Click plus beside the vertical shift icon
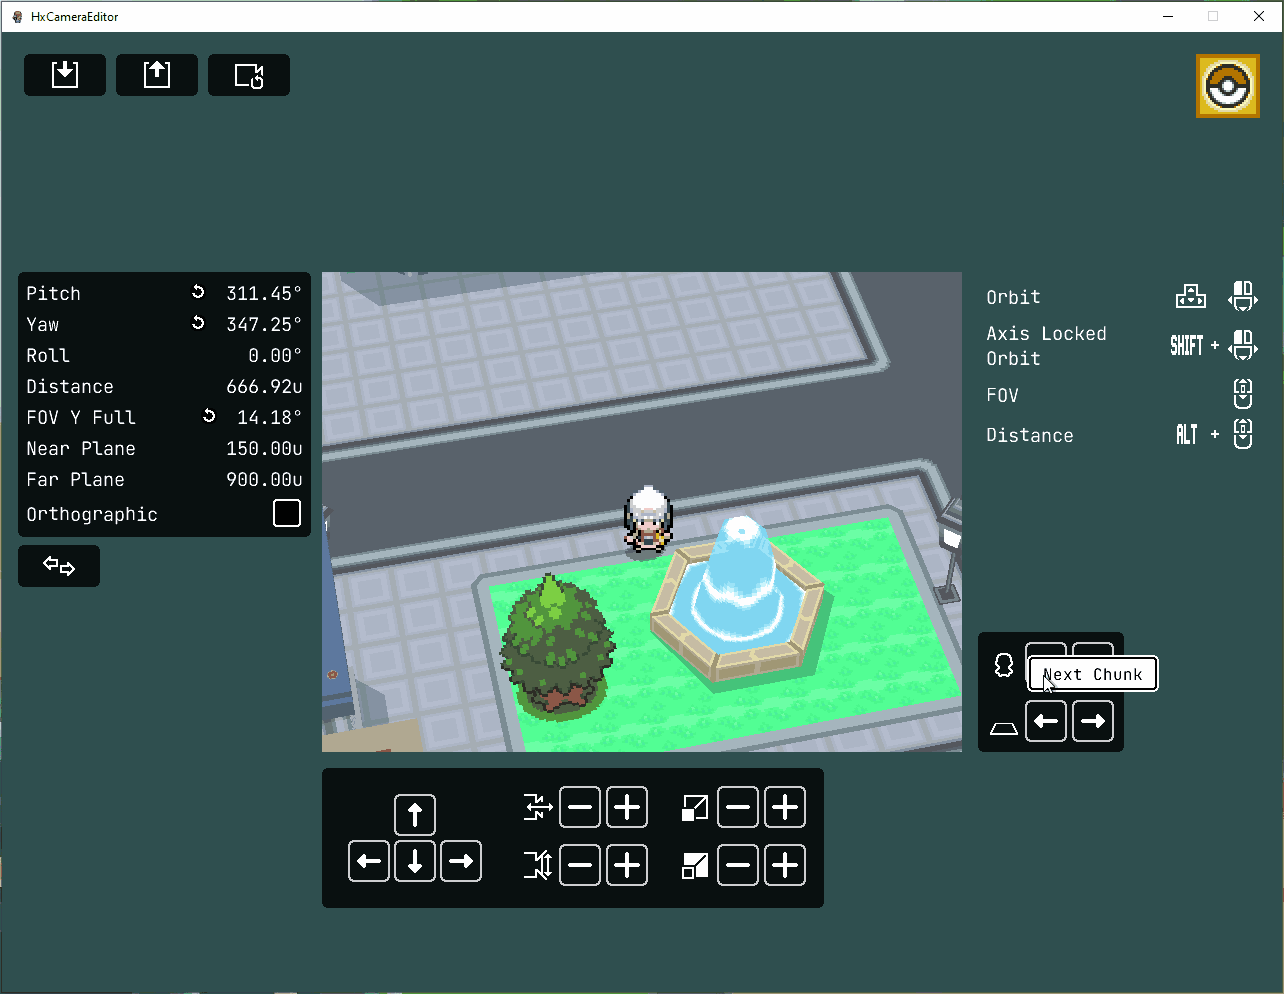 point(627,865)
